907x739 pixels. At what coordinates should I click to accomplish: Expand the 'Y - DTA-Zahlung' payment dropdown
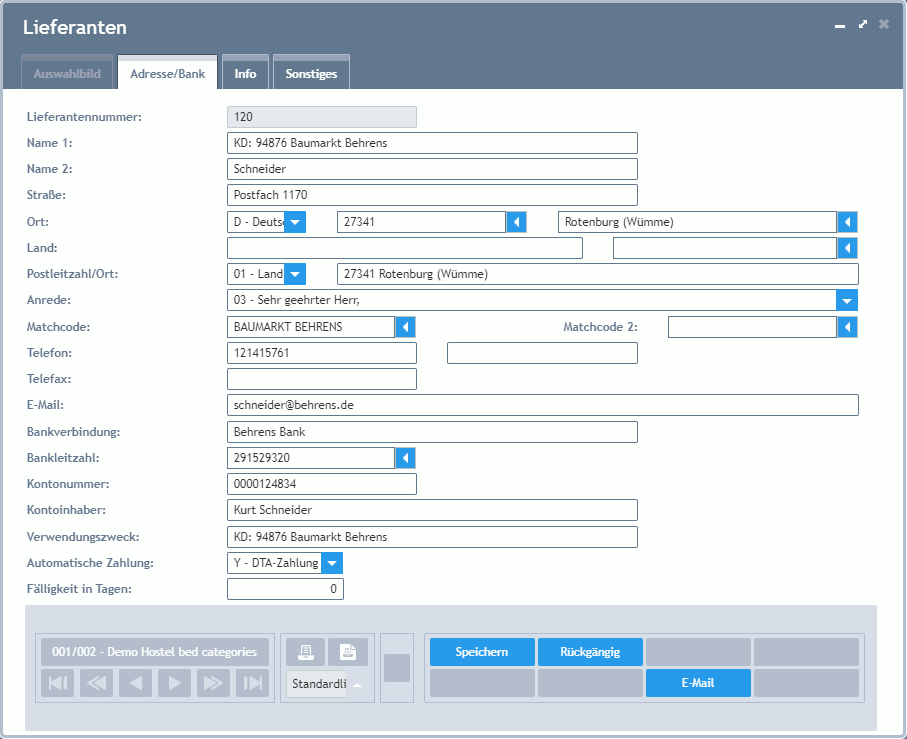point(332,563)
